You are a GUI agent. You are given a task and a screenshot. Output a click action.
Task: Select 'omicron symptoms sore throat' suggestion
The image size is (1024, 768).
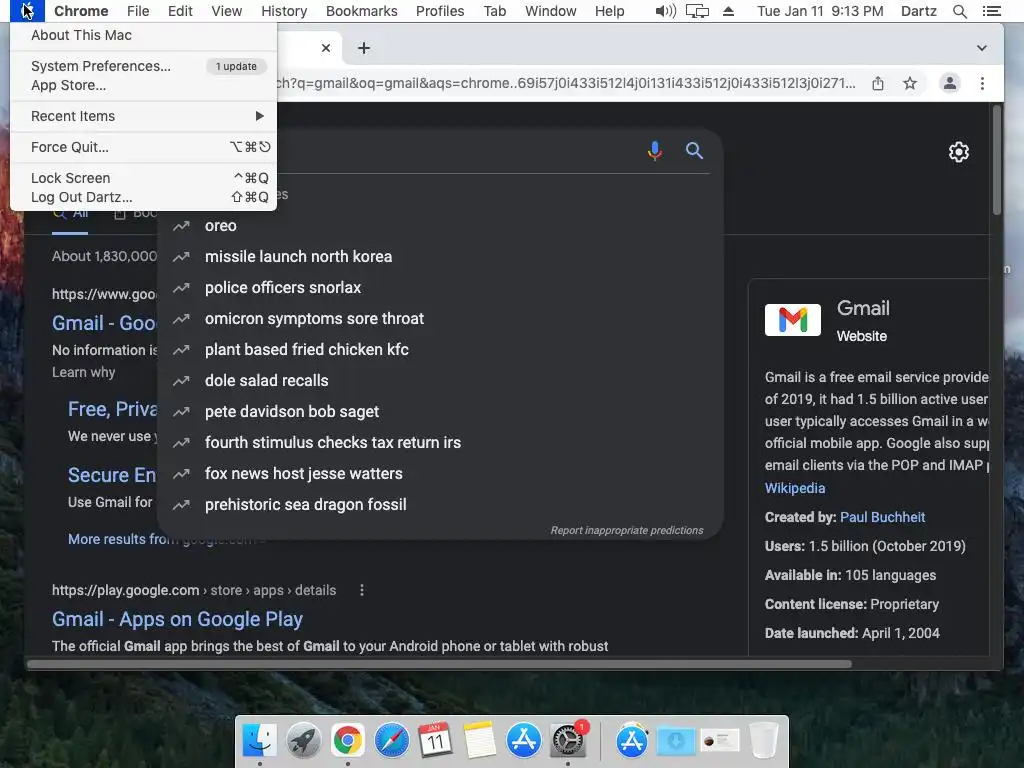tap(440, 319)
